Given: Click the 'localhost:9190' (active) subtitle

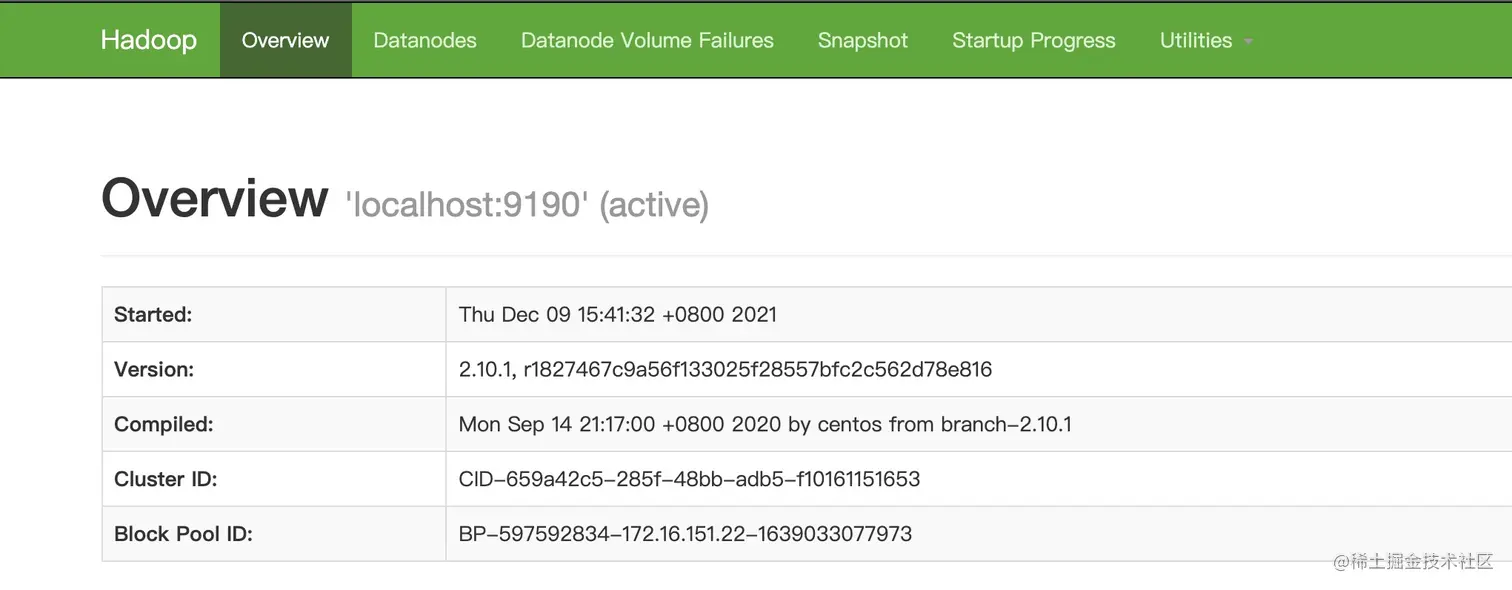Looking at the screenshot, I should tap(527, 205).
